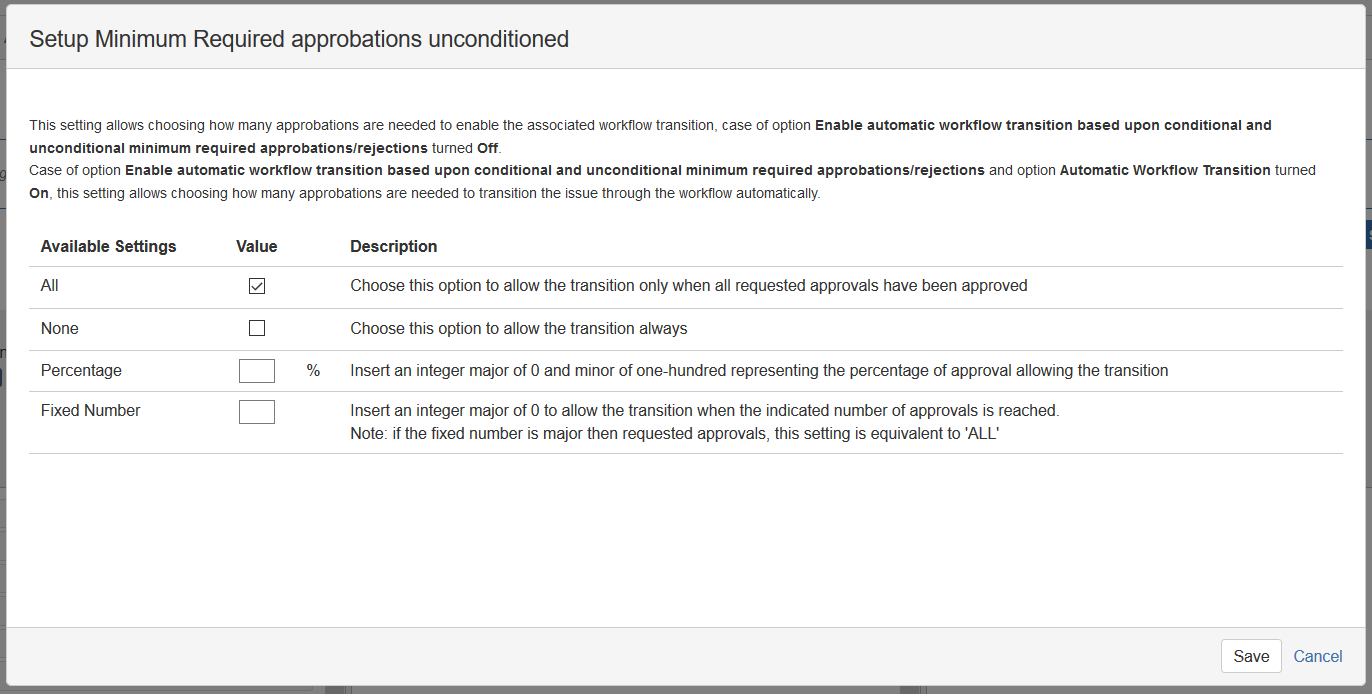The width and height of the screenshot is (1372, 694).
Task: Click the 'Description' column header
Action: pos(394,246)
